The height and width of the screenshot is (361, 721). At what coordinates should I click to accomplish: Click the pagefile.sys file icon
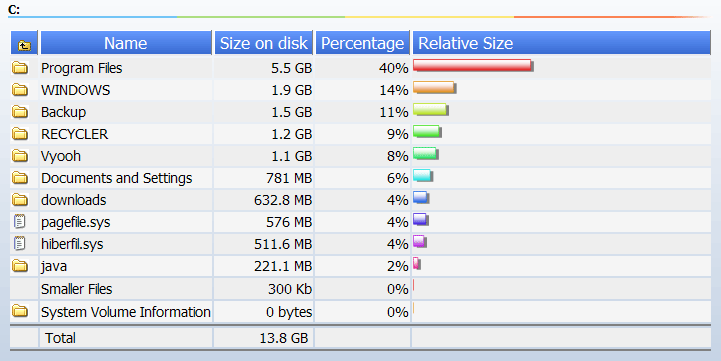point(19,222)
